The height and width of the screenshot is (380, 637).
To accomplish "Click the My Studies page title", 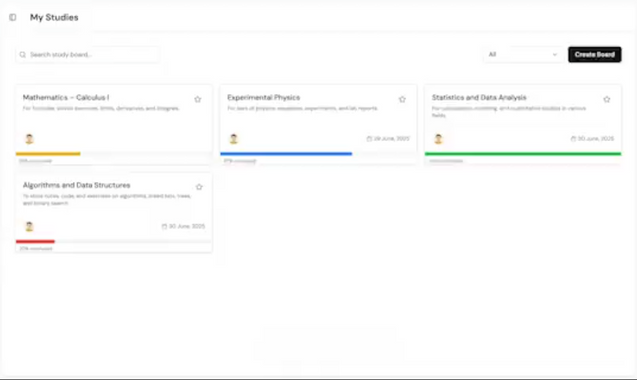I will [x=54, y=17].
